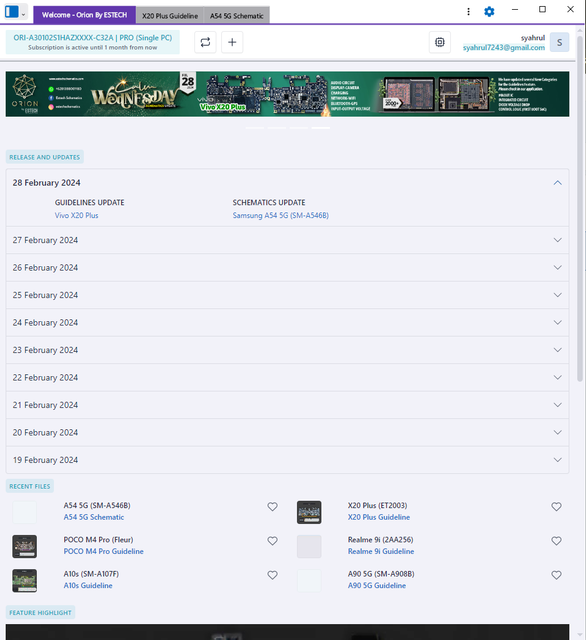Image resolution: width=586 pixels, height=640 pixels.
Task: Click the vertical scrollbar thumb
Action: coord(580,208)
